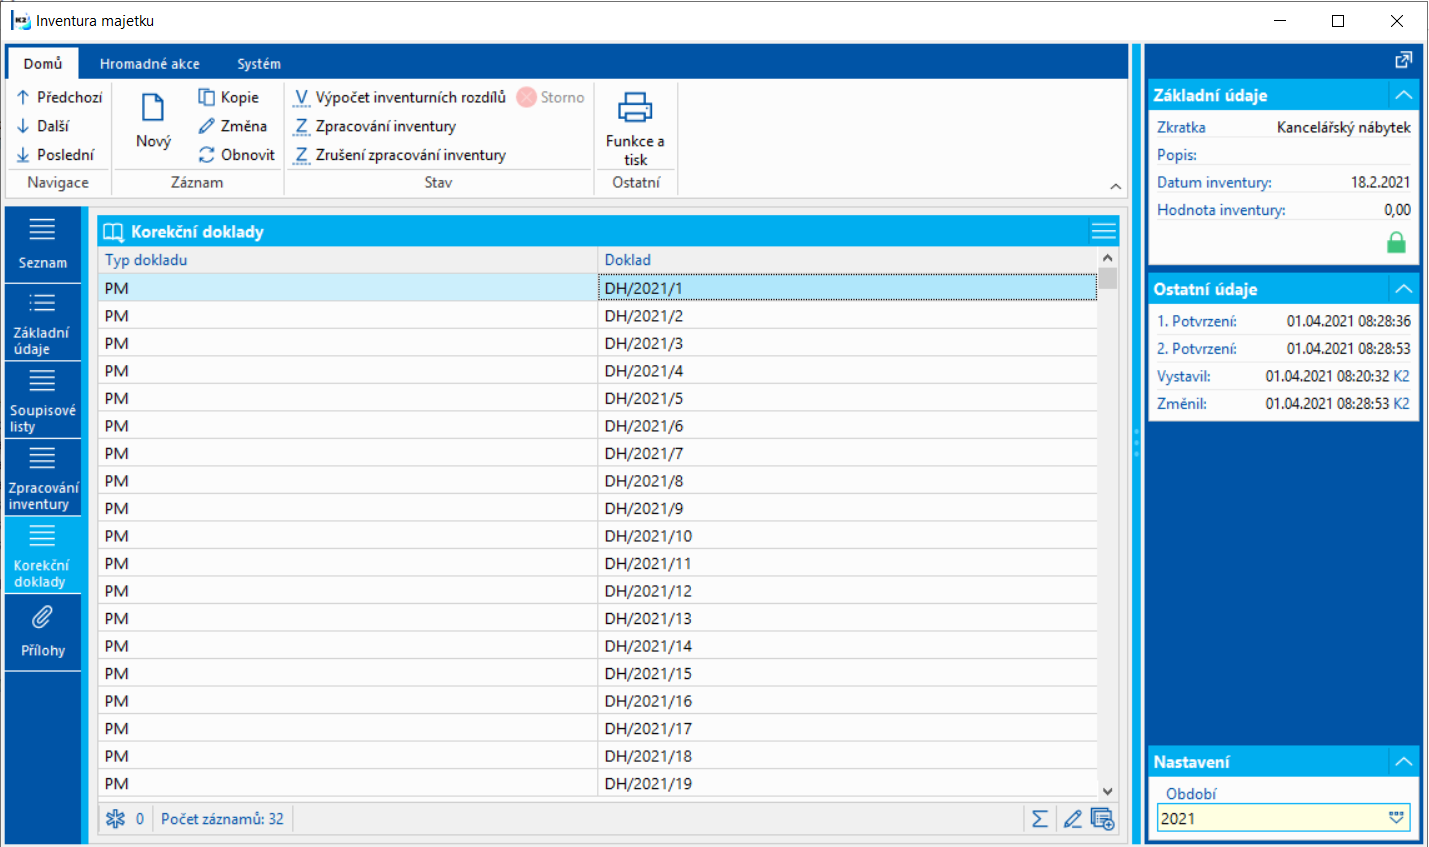Viewport: 1429px width, 847px height.
Task: Sort by Typ dokladu column header
Action: tap(347, 260)
